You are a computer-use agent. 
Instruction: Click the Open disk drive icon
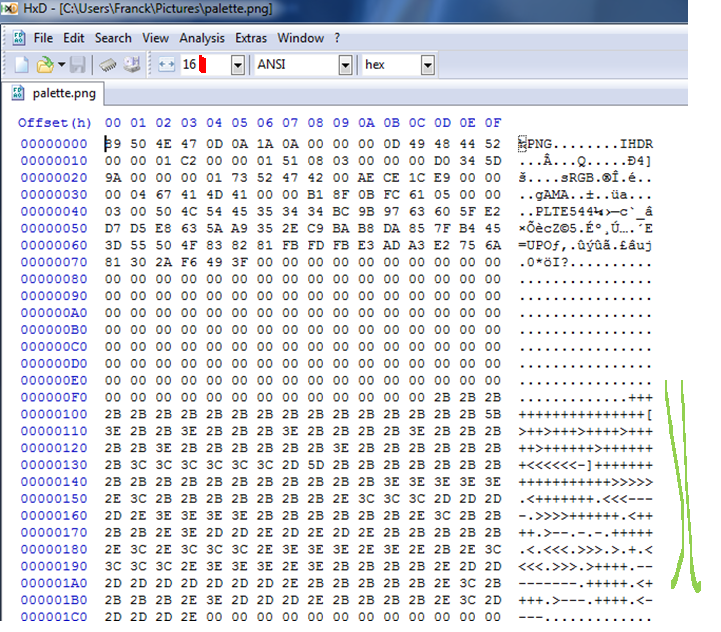point(132,65)
